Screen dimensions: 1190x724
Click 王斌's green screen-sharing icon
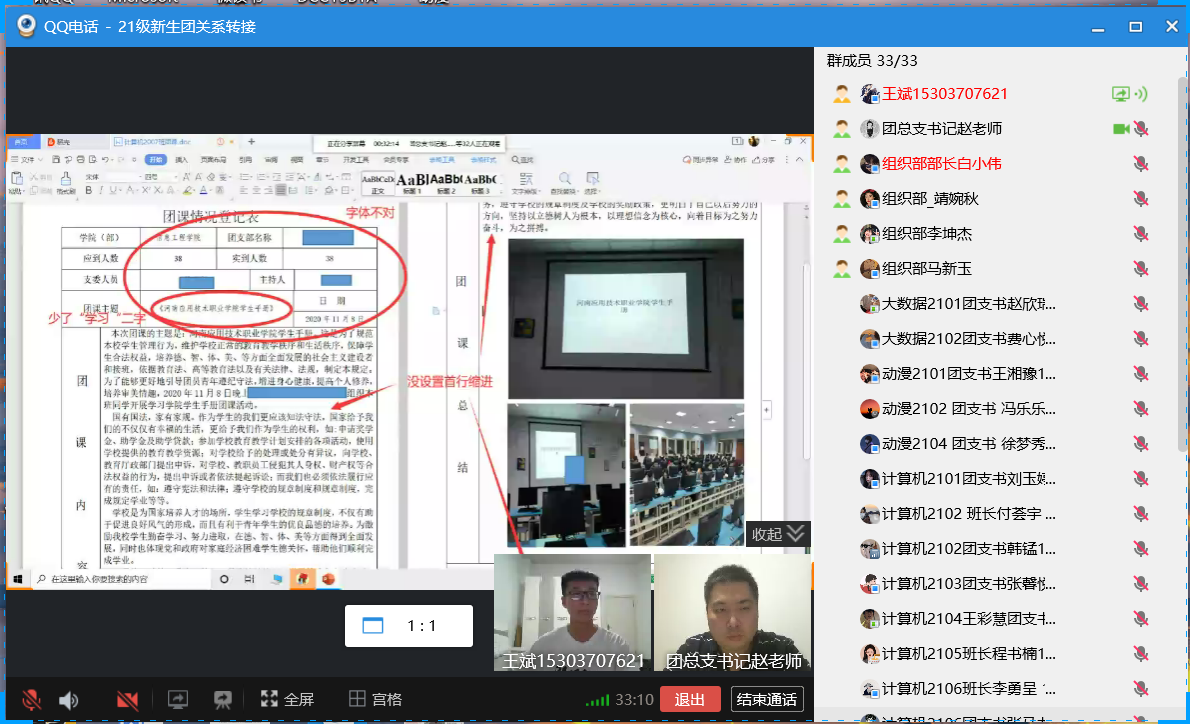[x=1121, y=94]
